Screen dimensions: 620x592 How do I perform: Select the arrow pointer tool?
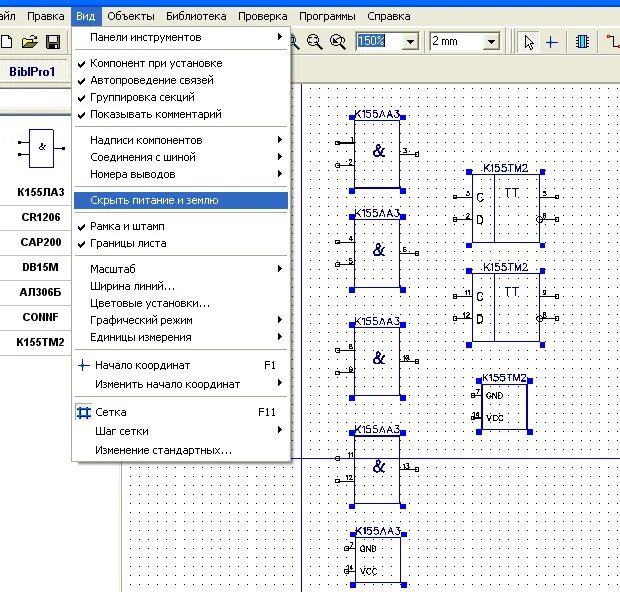(x=529, y=42)
